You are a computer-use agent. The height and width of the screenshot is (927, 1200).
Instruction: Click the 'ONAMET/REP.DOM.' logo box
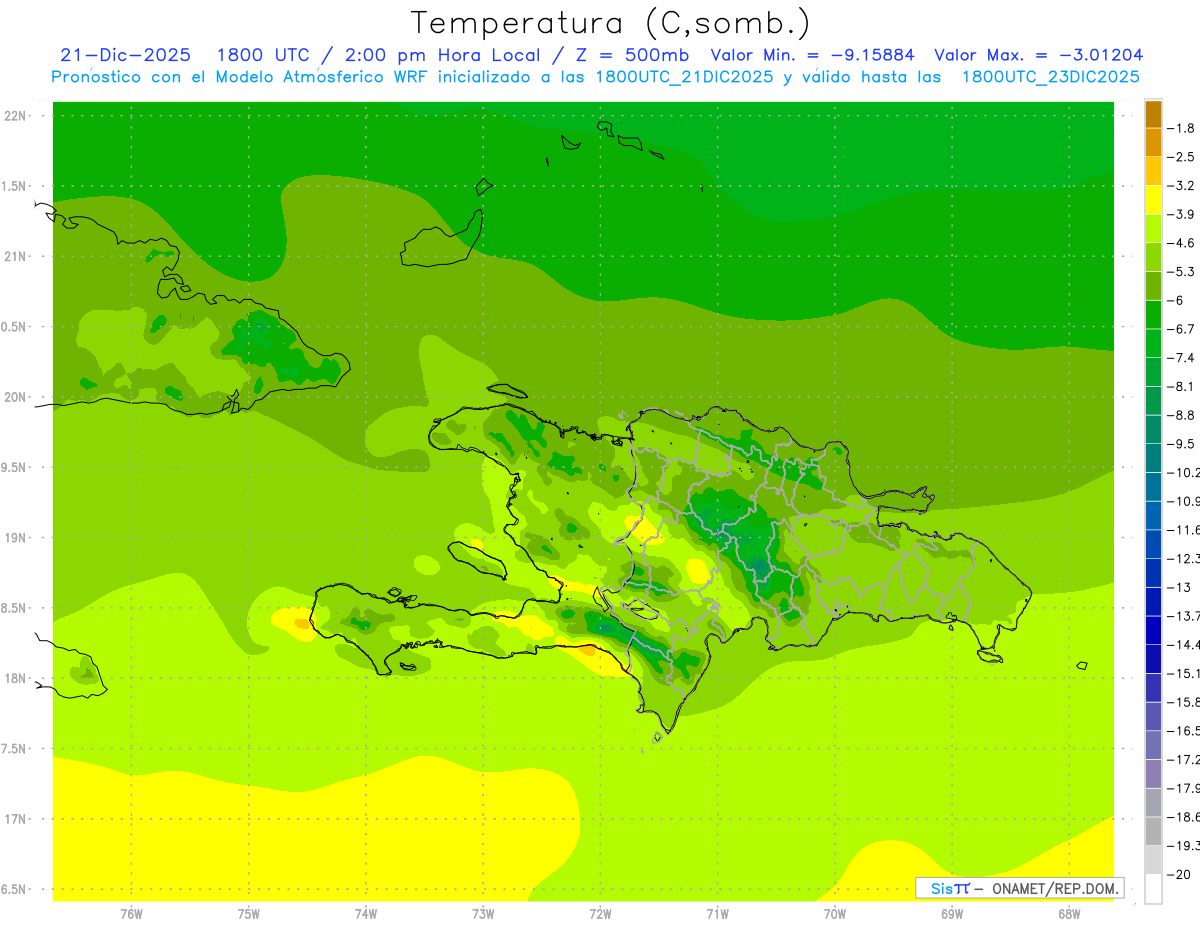click(1019, 888)
